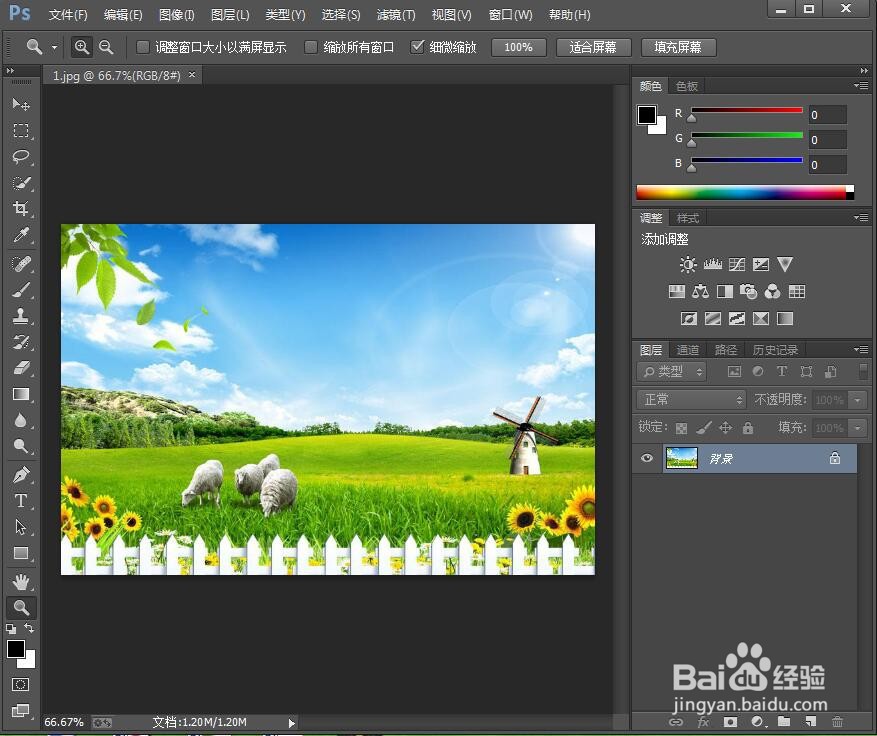Toggle lock position icon
The height and width of the screenshot is (736, 877).
click(x=725, y=428)
